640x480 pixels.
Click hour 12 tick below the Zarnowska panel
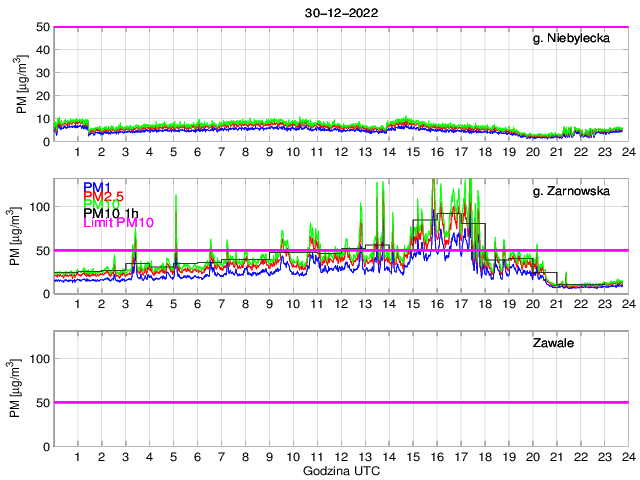point(341,304)
